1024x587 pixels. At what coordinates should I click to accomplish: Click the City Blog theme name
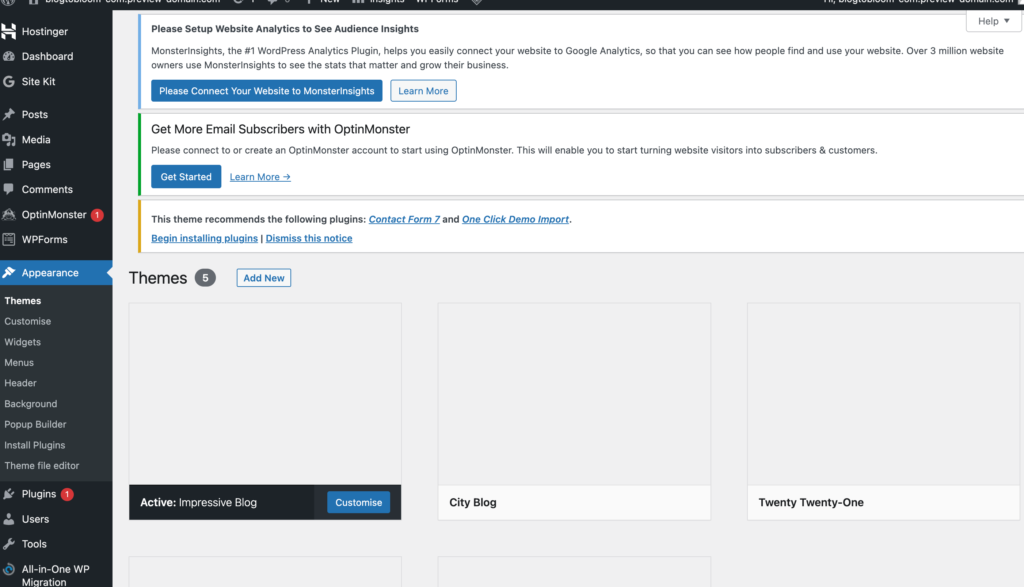tap(473, 502)
